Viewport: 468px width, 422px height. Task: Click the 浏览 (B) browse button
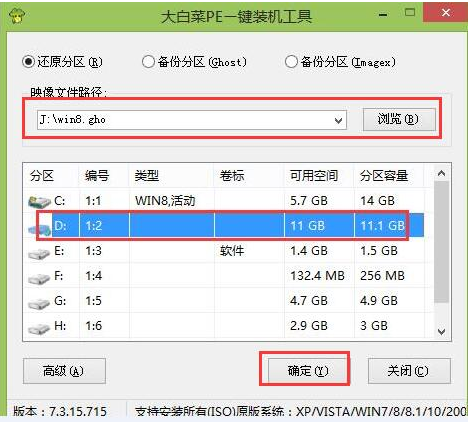[399, 119]
